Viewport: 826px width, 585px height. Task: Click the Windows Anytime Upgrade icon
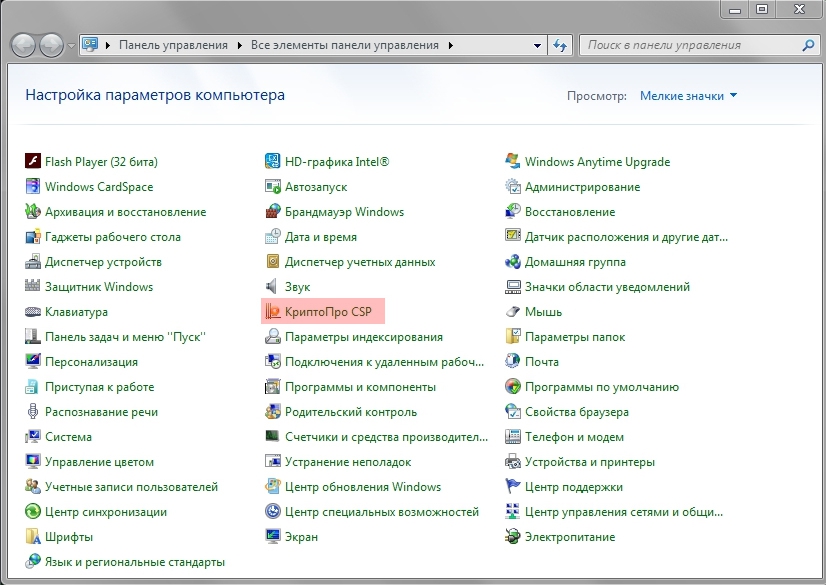[513, 161]
